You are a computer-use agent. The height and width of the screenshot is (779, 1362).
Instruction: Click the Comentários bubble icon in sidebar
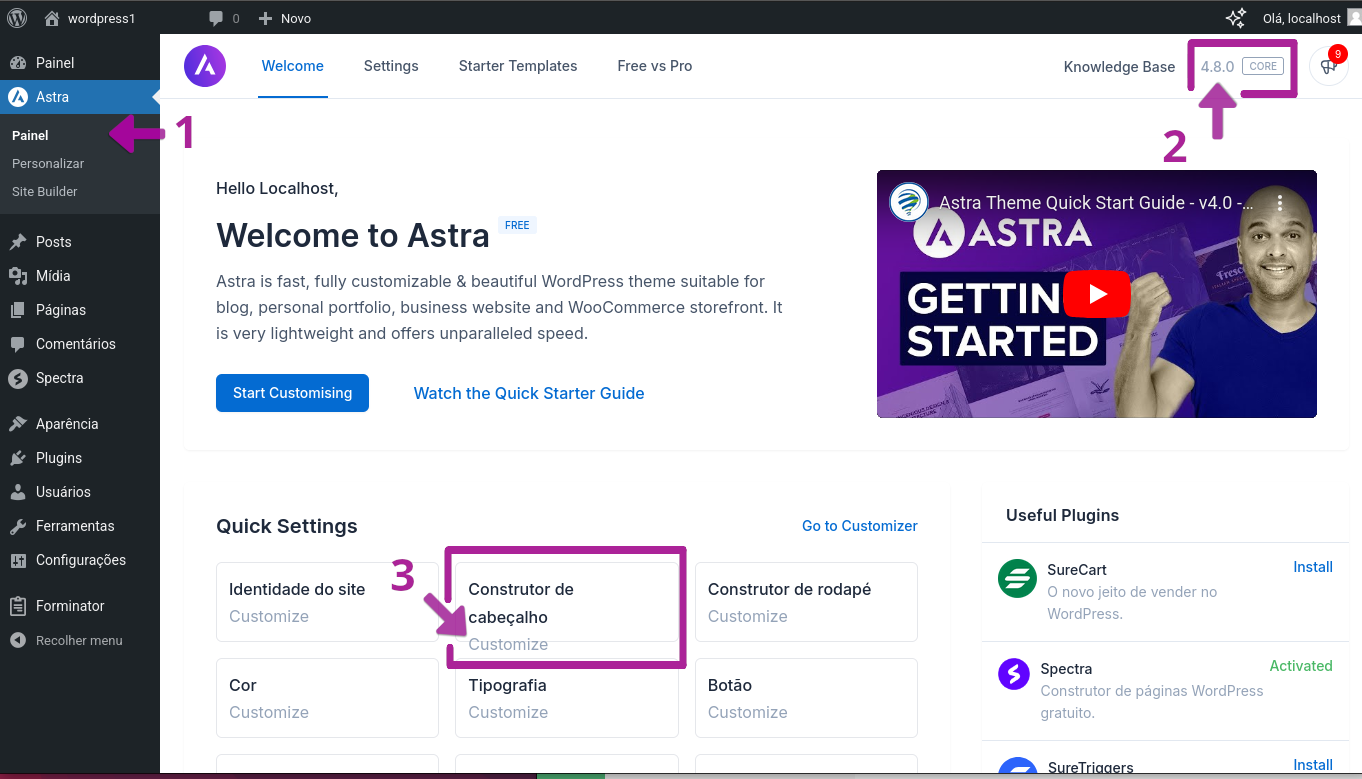click(18, 344)
